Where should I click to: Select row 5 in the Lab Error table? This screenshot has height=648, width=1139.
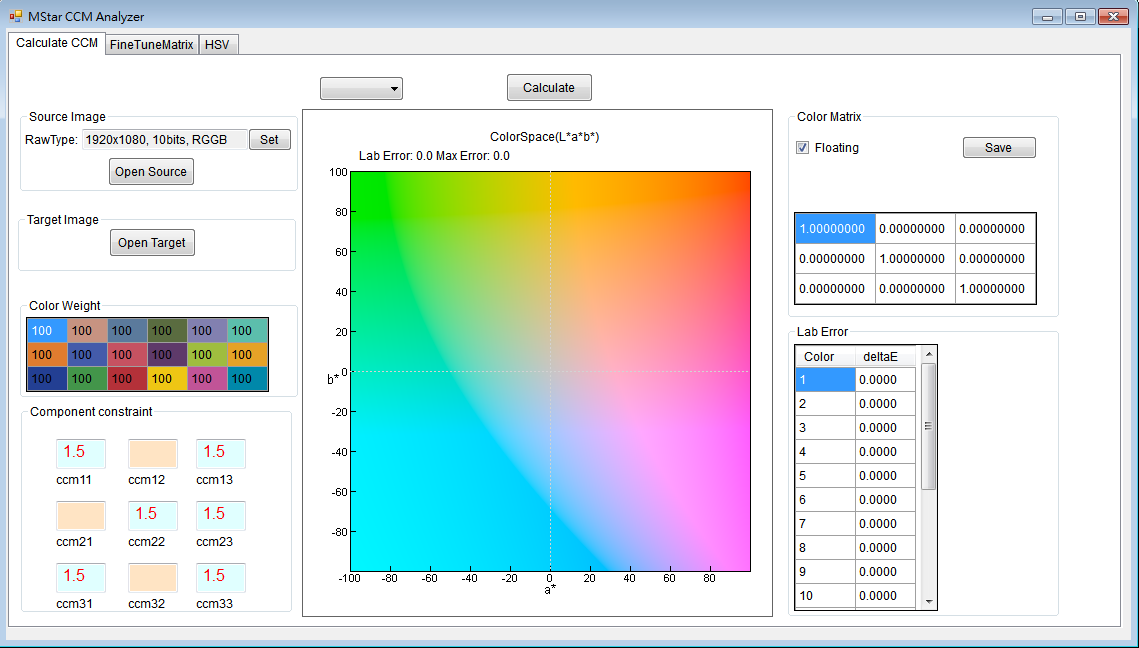coord(823,475)
